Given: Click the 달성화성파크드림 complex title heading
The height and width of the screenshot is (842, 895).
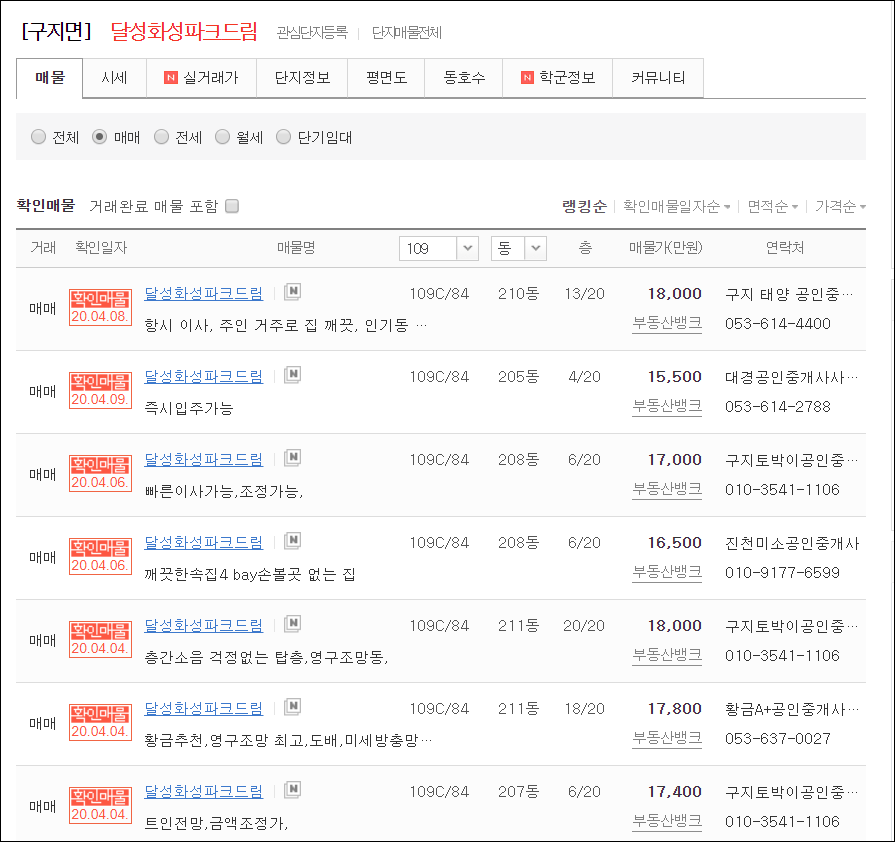Looking at the screenshot, I should click(184, 31).
